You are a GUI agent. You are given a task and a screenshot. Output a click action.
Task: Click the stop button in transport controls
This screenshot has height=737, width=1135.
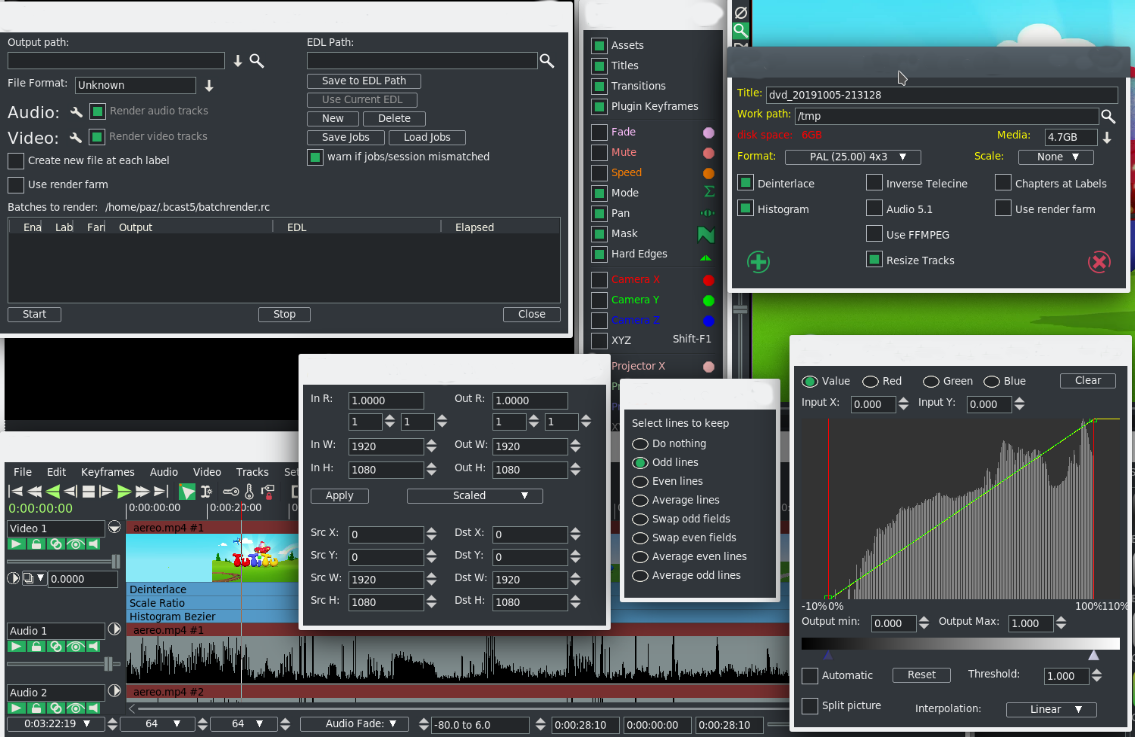click(88, 491)
